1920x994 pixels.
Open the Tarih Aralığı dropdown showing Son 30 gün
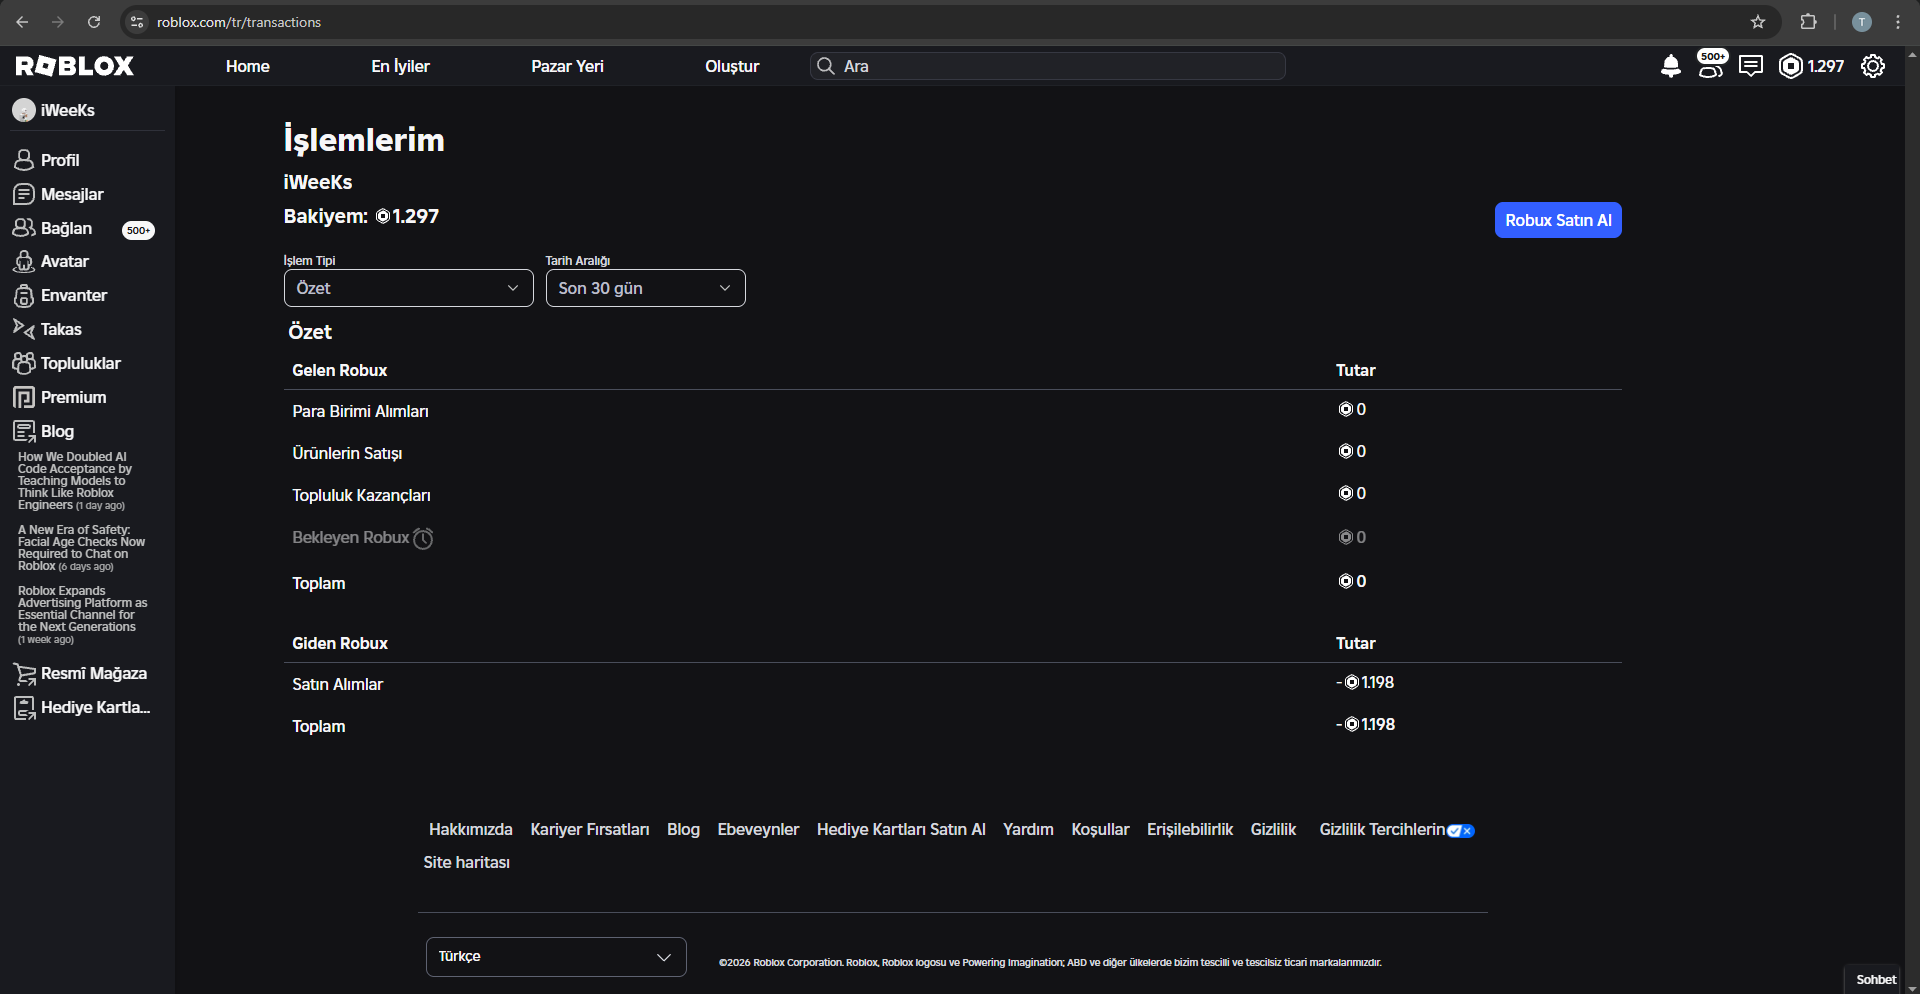[x=645, y=288]
